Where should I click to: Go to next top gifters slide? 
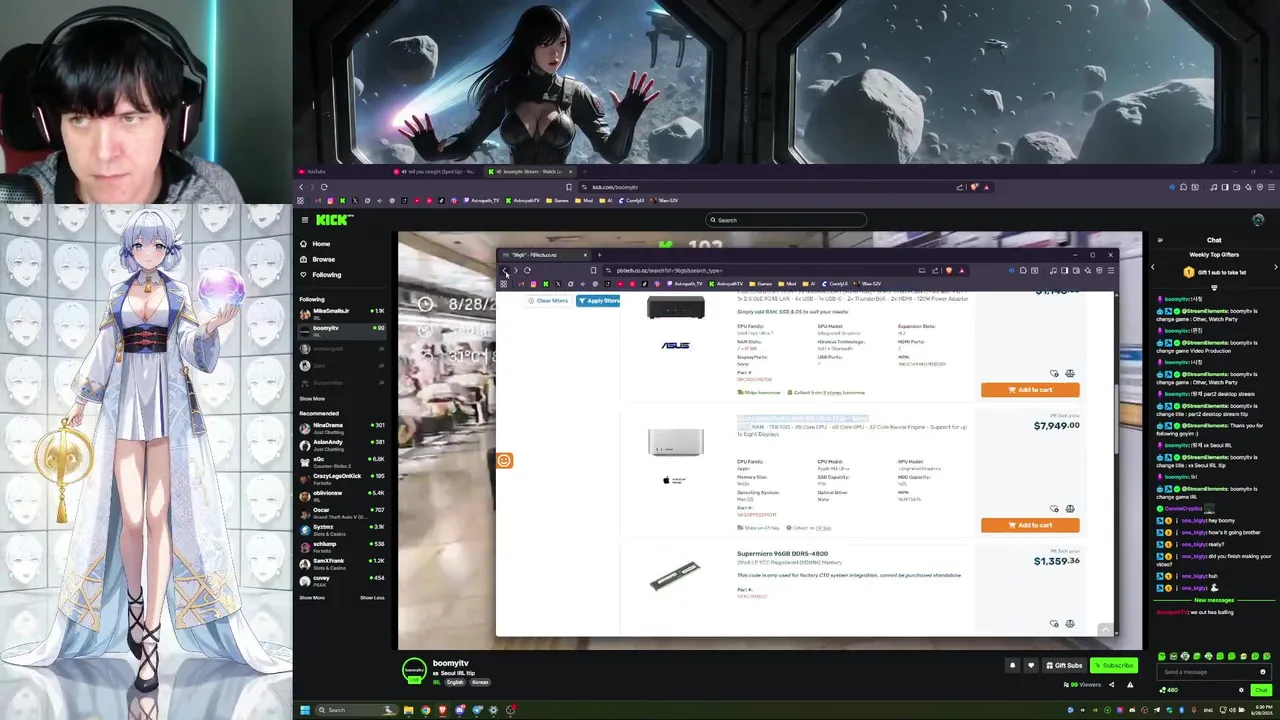[1275, 267]
